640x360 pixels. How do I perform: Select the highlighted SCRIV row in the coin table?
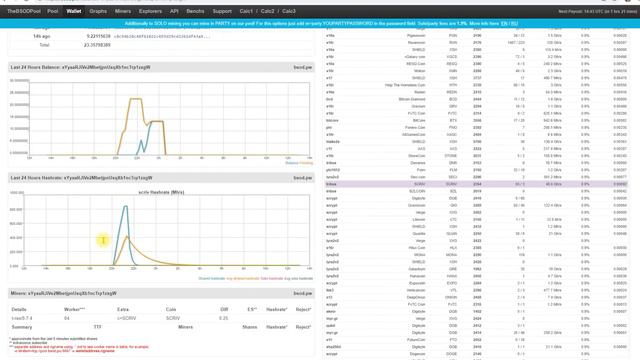pos(476,184)
